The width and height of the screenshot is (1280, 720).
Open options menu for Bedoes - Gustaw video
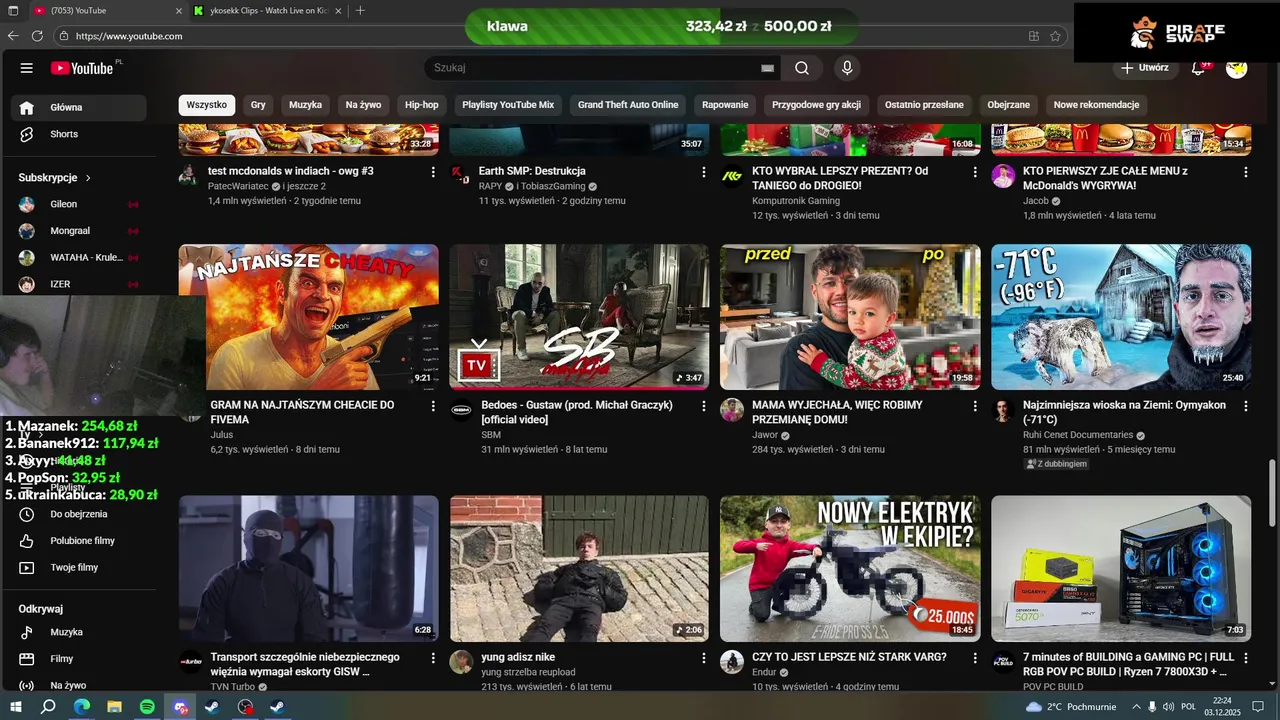click(x=704, y=406)
